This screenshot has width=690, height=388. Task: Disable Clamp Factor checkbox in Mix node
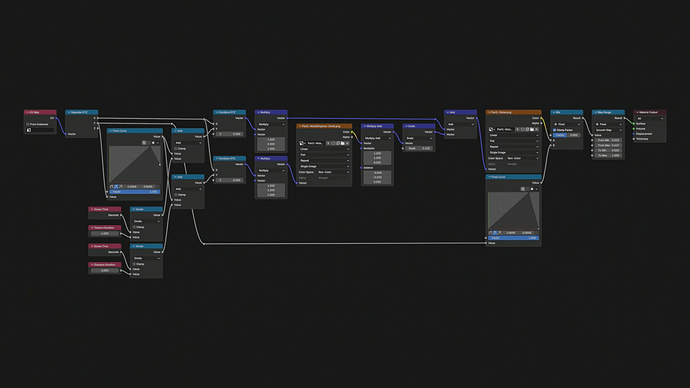click(554, 130)
